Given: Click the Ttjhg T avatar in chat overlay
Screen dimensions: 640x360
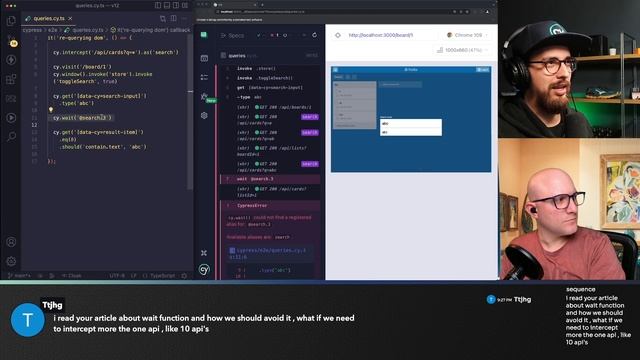Looking at the screenshot, I should pyautogui.click(x=27, y=320).
